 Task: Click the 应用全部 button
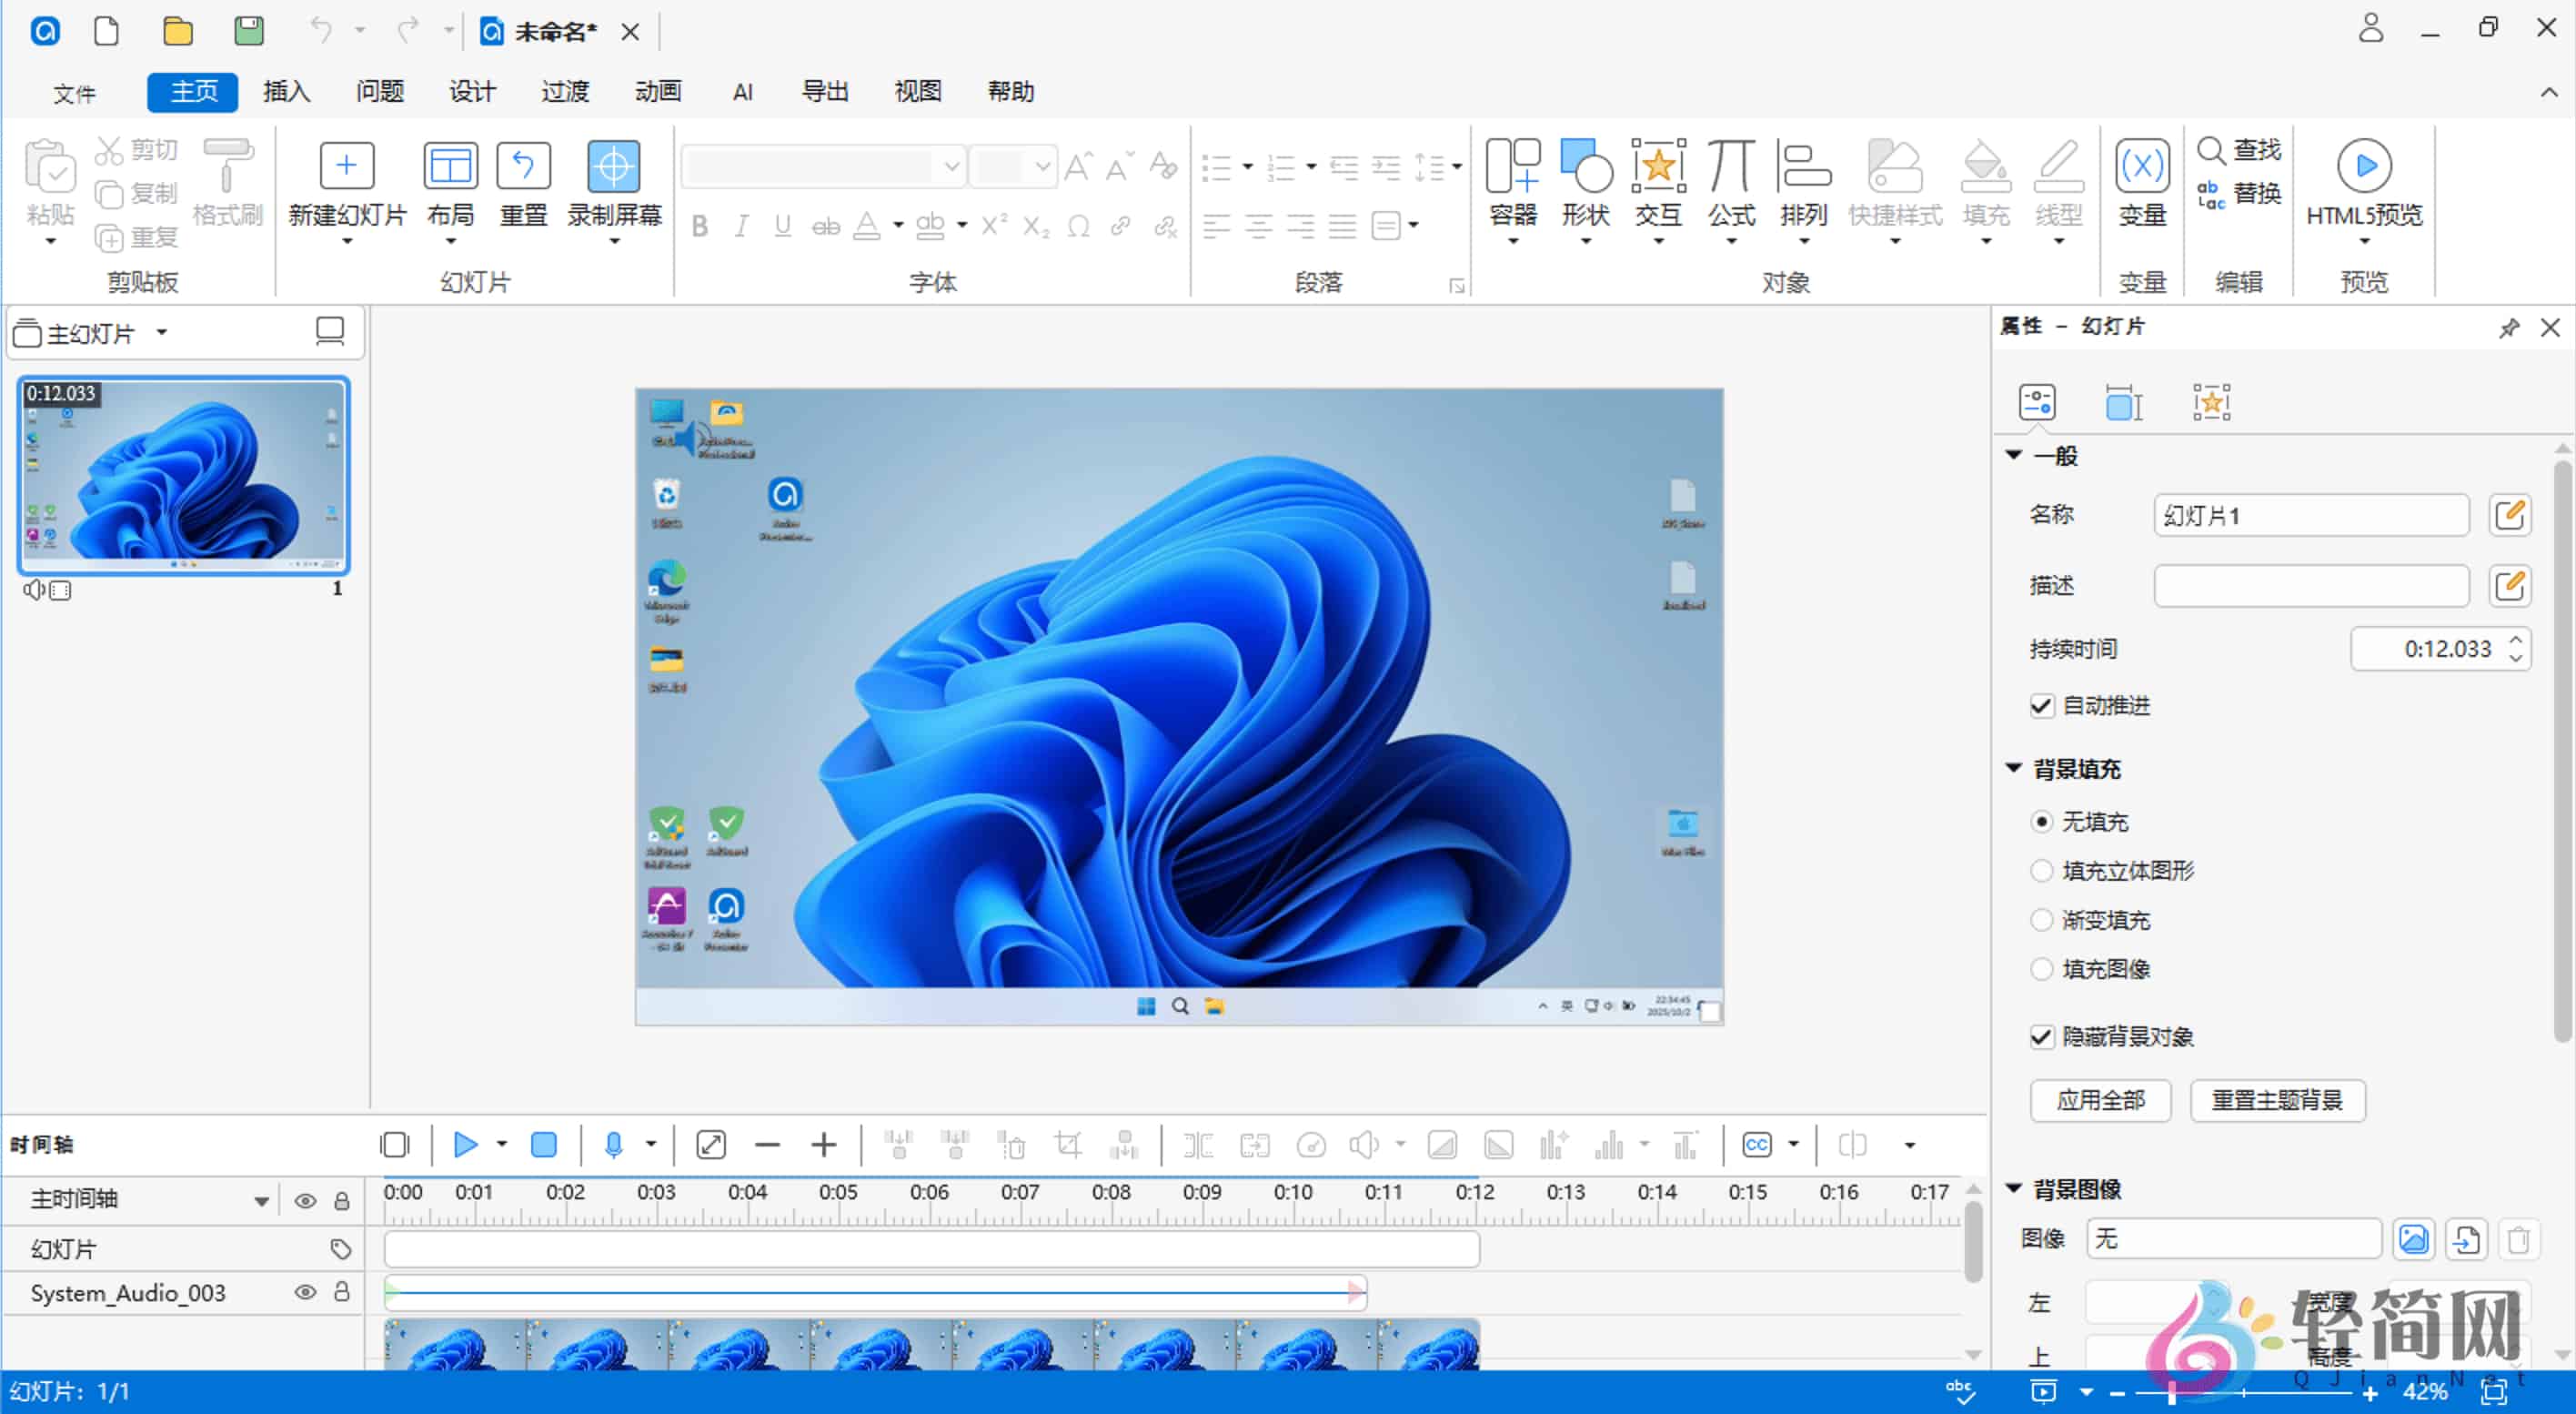pyautogui.click(x=2100, y=1100)
